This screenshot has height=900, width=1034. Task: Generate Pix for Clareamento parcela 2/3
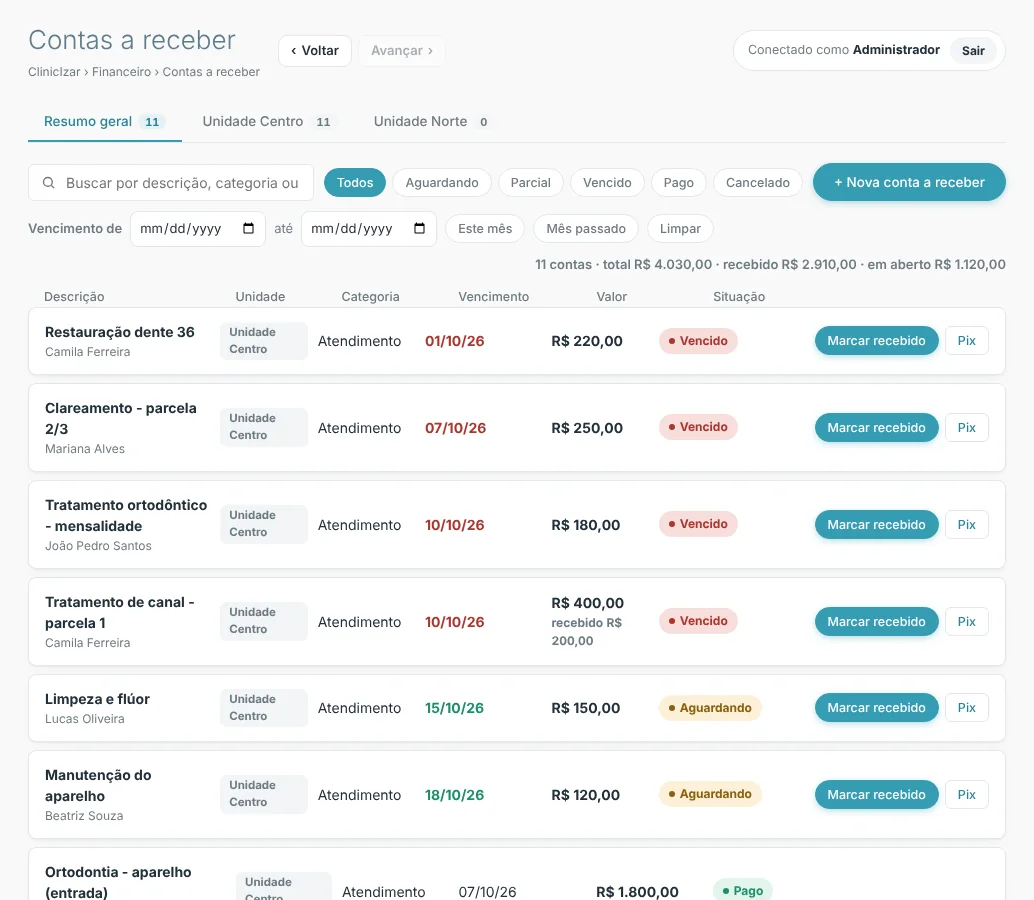[x=966, y=428]
